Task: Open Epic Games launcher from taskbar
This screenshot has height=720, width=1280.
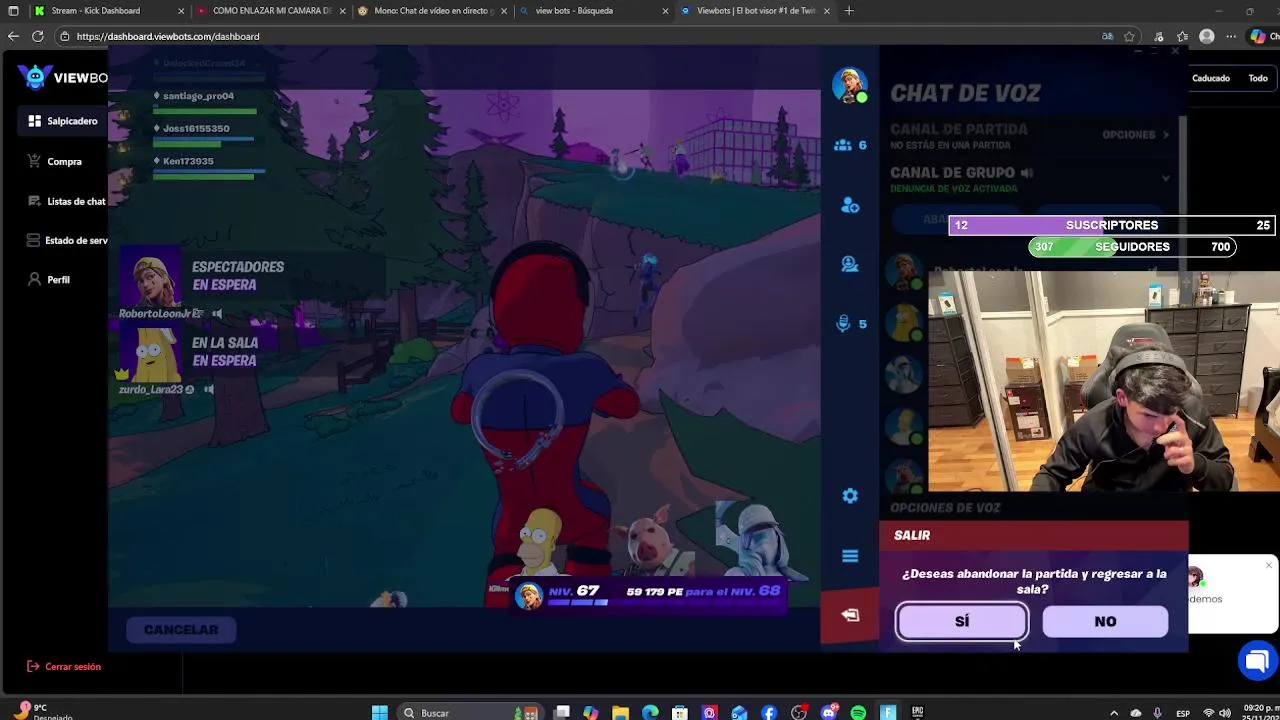Action: (x=917, y=713)
